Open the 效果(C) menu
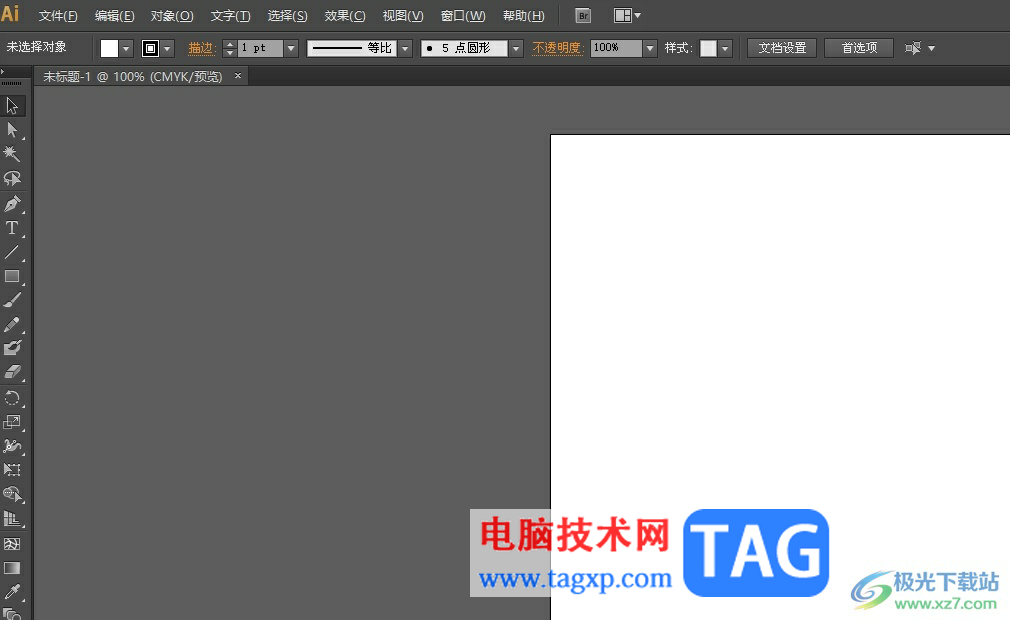 [345, 16]
